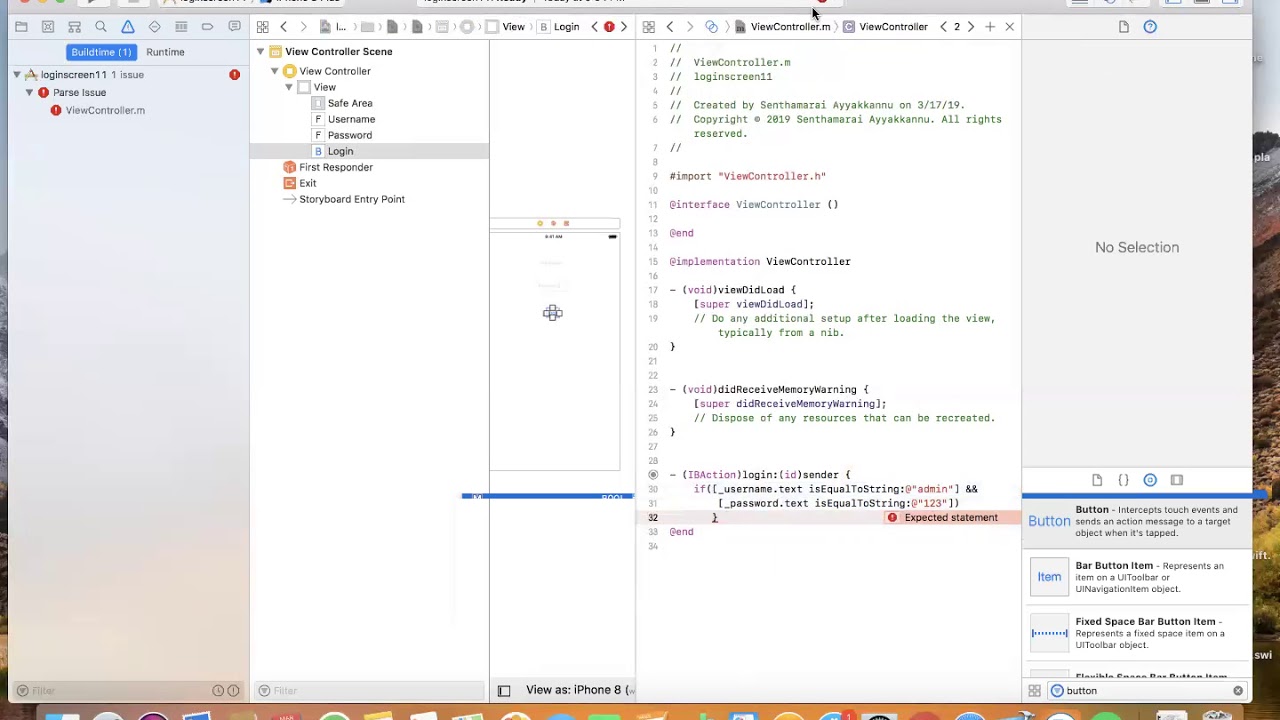Click the 'View as: iPhone 8' device bar
The height and width of the screenshot is (720, 1280).
coord(578,690)
